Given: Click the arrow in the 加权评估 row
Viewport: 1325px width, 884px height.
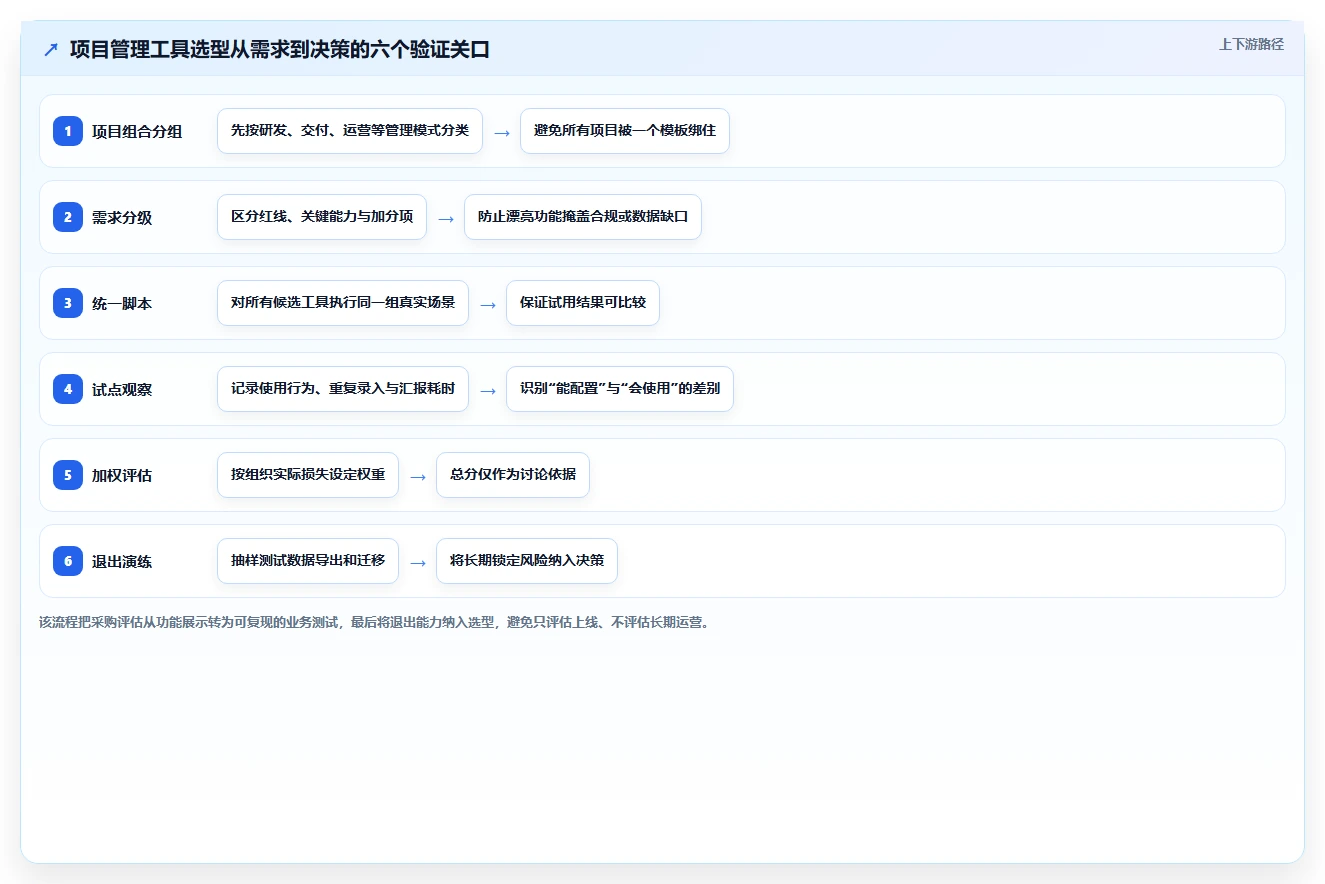Looking at the screenshot, I should (418, 476).
